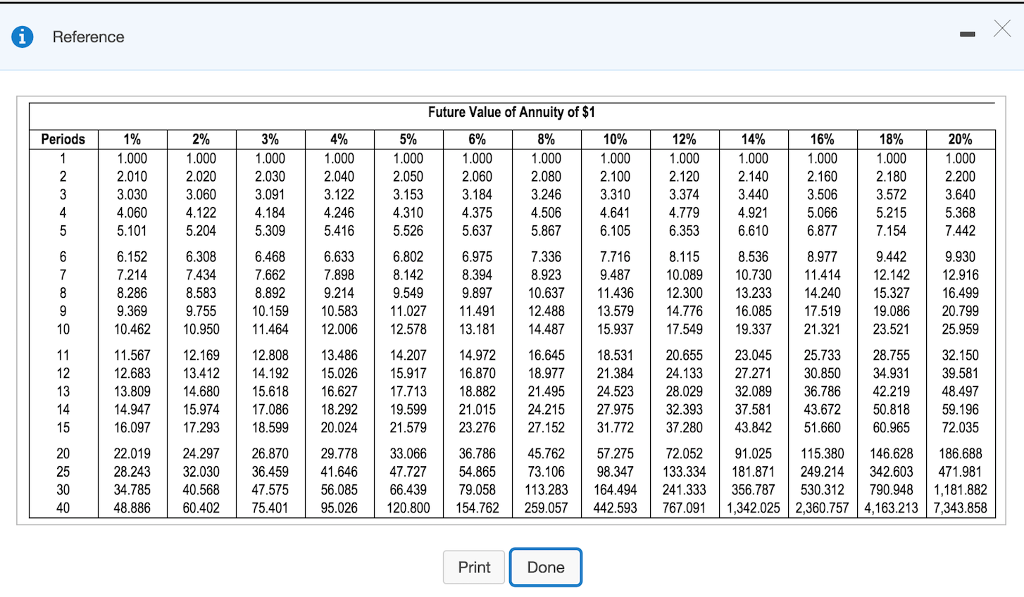The width and height of the screenshot is (1024, 597).
Task: Click the value 48.886
Action: pos(132,508)
